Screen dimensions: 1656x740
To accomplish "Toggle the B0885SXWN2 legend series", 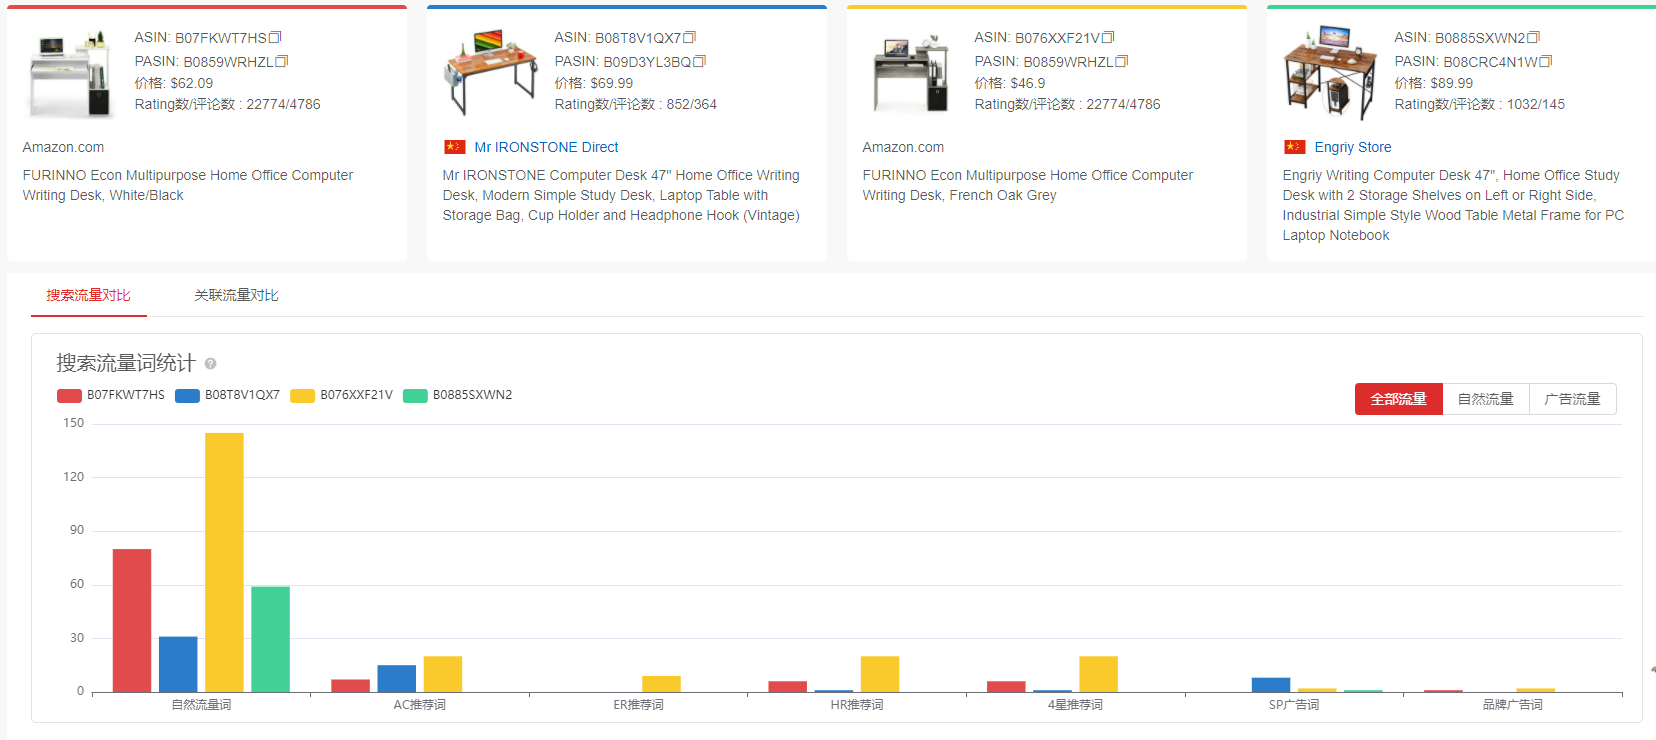I will tap(457, 395).
